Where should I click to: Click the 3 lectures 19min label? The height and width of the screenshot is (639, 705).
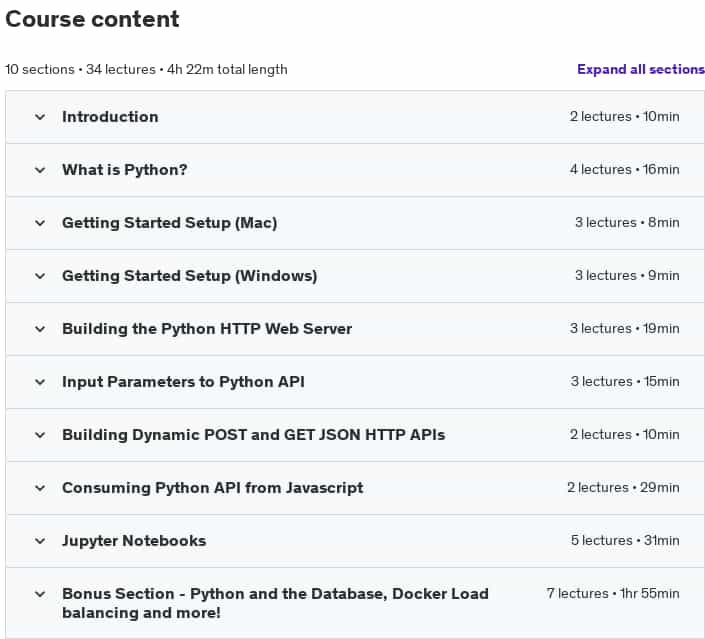point(625,328)
